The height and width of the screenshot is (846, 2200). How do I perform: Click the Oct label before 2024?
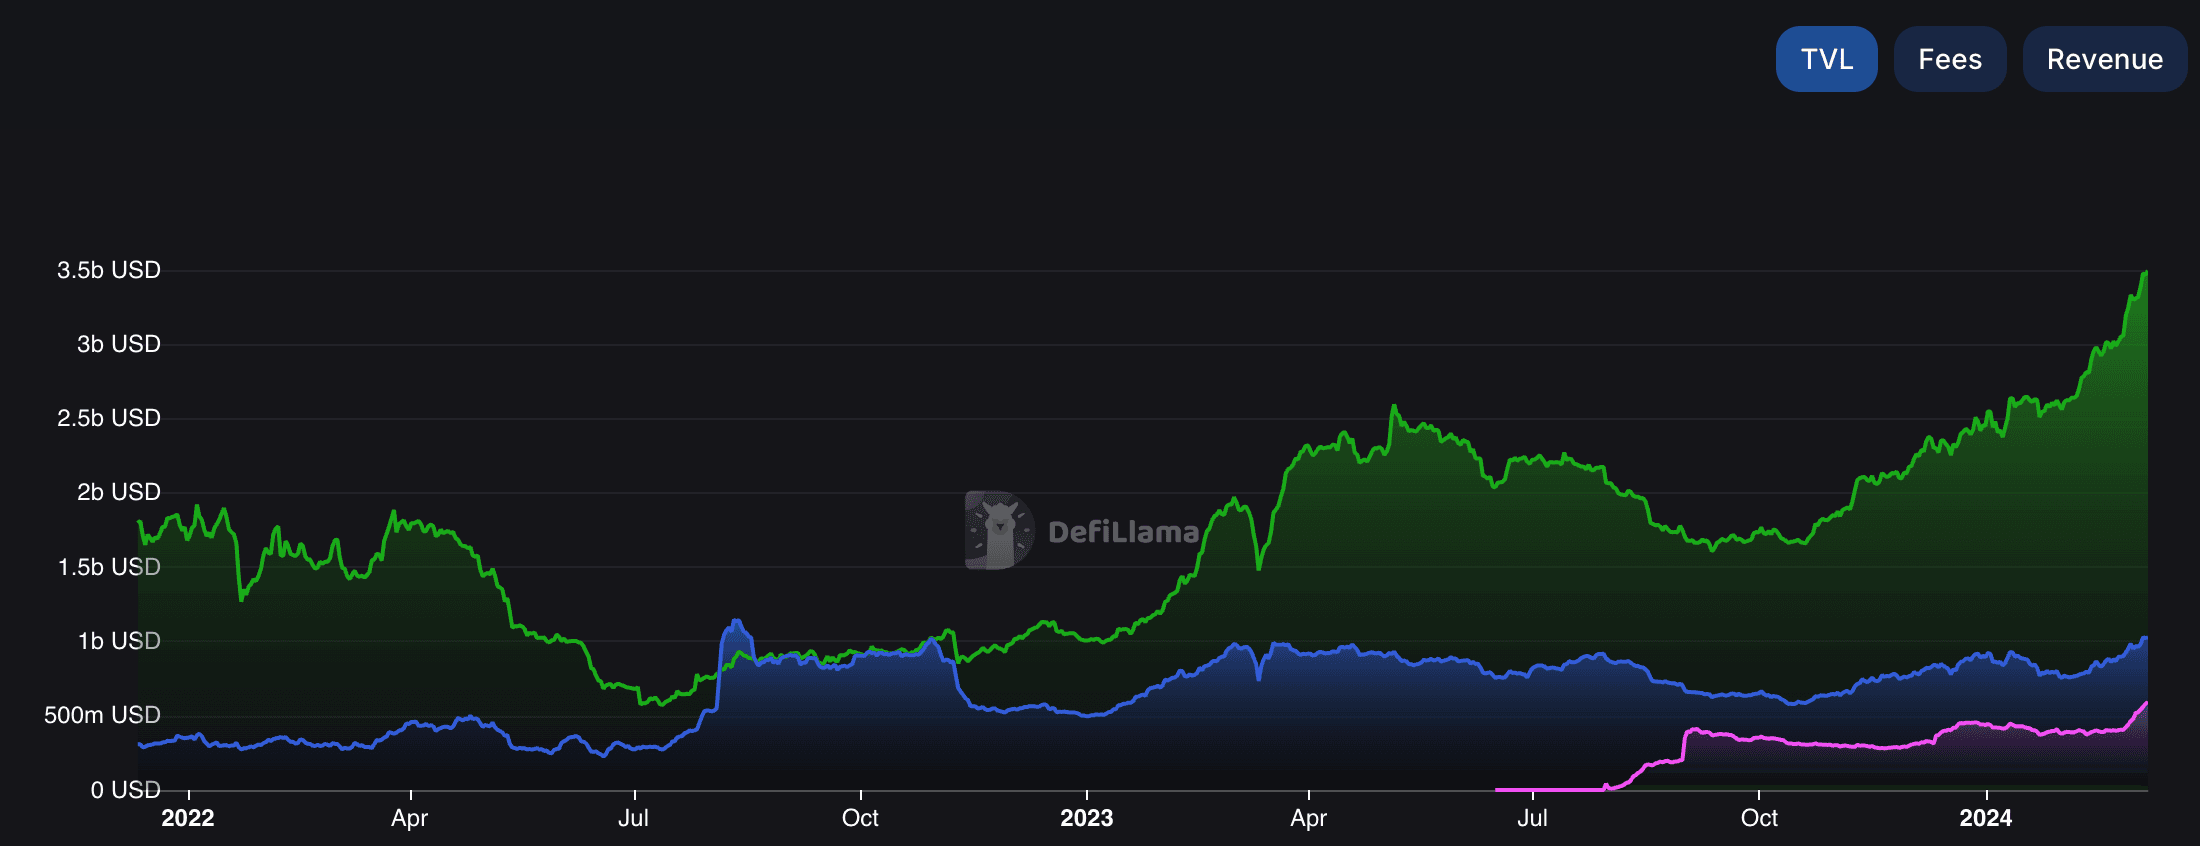coord(1759,818)
